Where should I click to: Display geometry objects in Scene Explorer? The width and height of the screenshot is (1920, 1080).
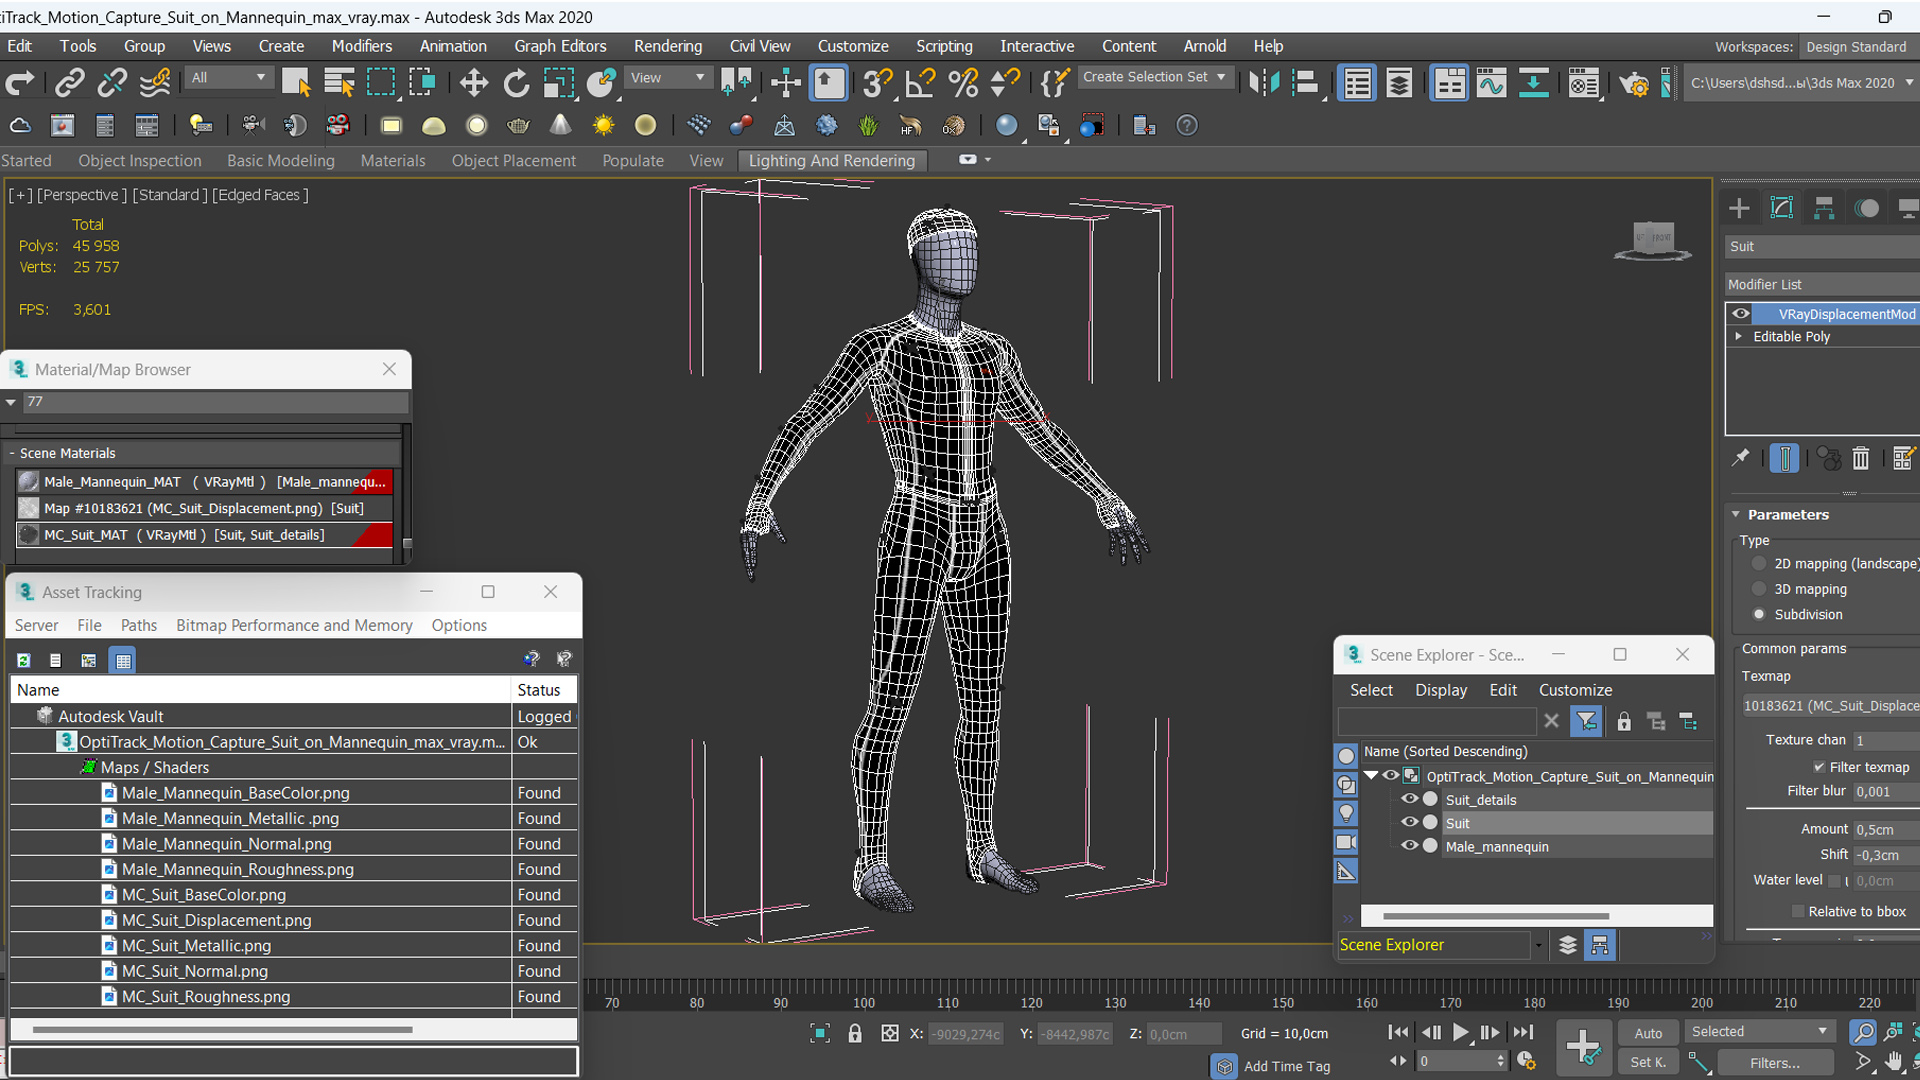click(1346, 756)
